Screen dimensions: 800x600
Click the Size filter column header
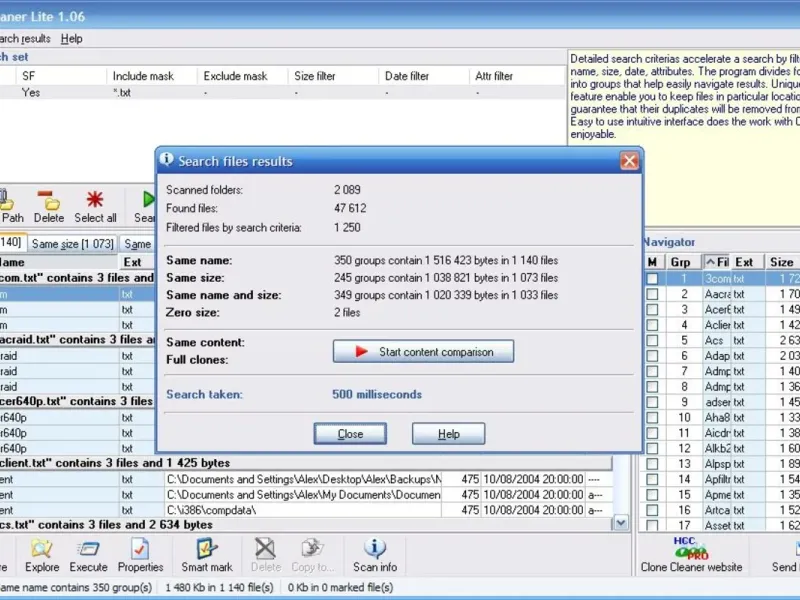point(333,76)
